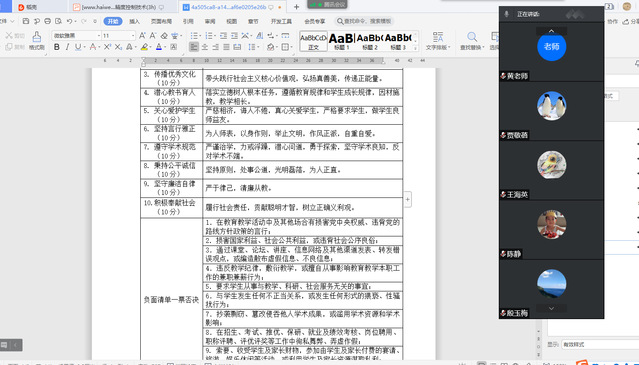Click the Find and Replace magnifier icon
This screenshot has width=639, height=365.
coord(472,37)
